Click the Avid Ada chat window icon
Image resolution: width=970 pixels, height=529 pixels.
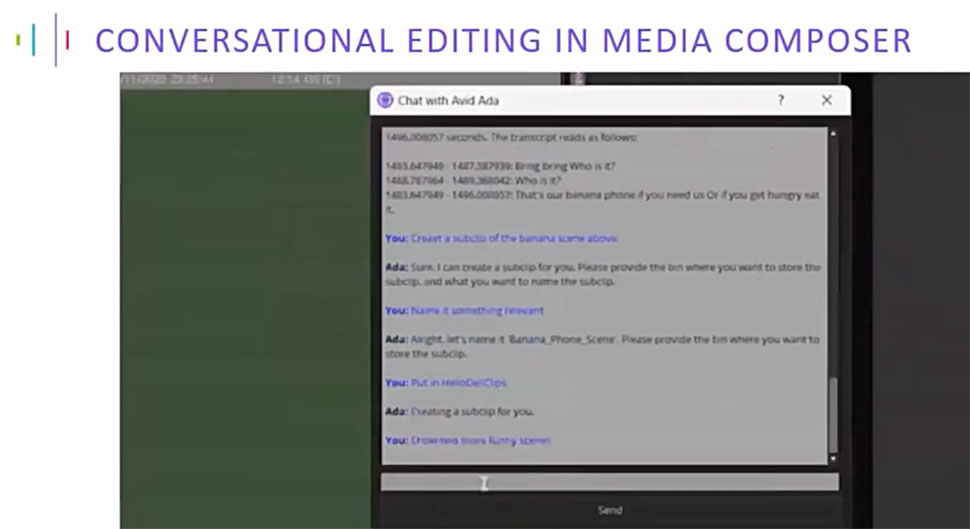click(x=385, y=100)
